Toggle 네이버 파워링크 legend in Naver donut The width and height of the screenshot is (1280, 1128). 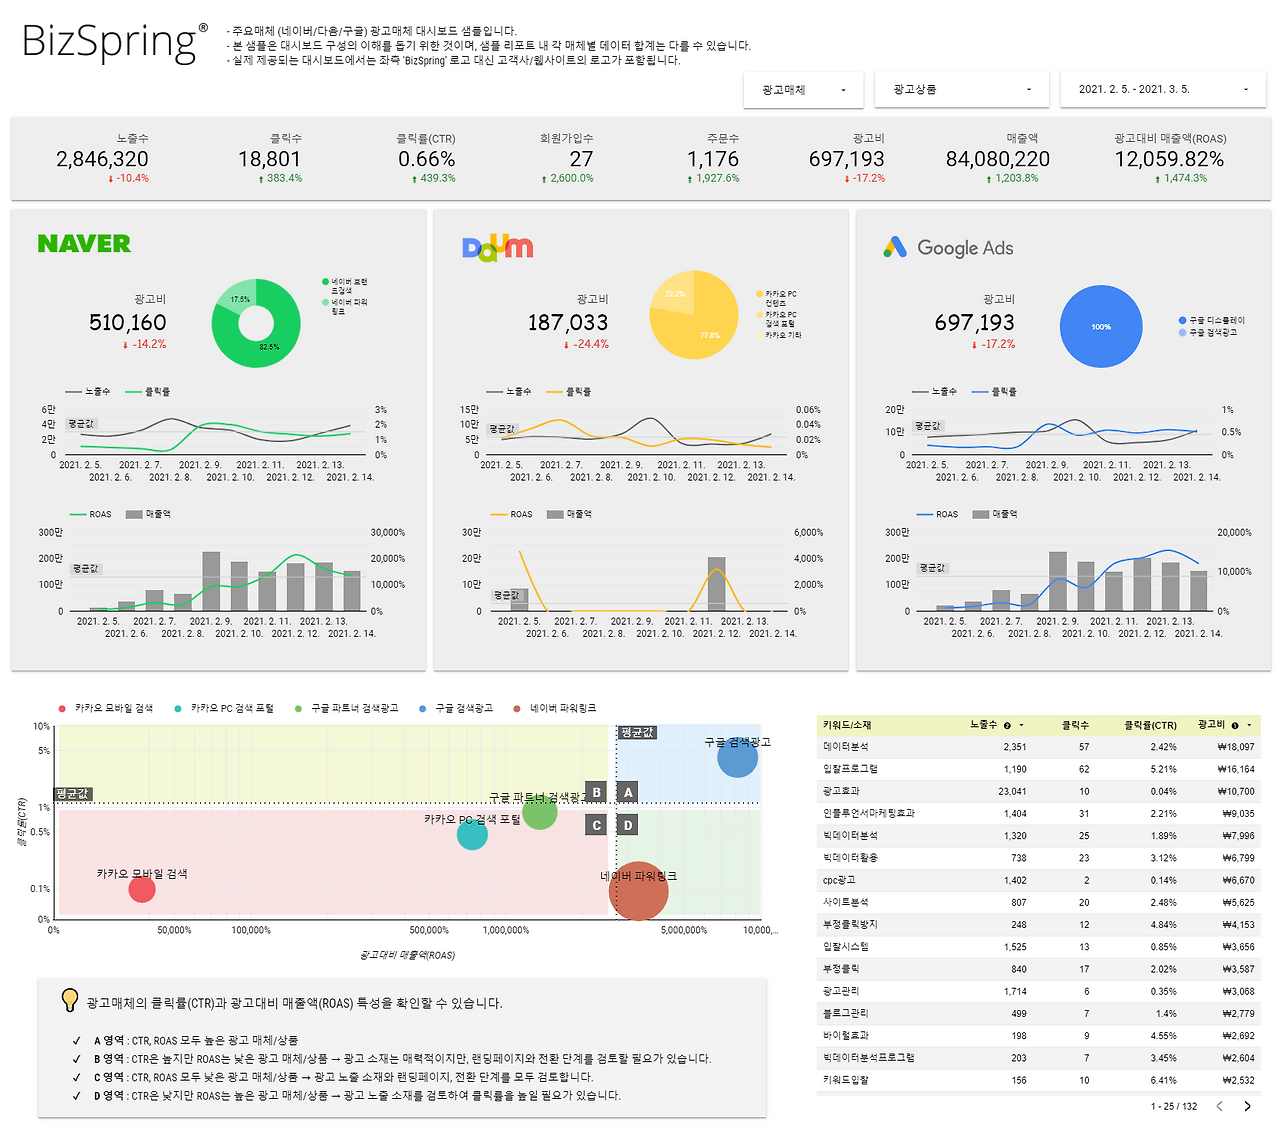coord(344,306)
